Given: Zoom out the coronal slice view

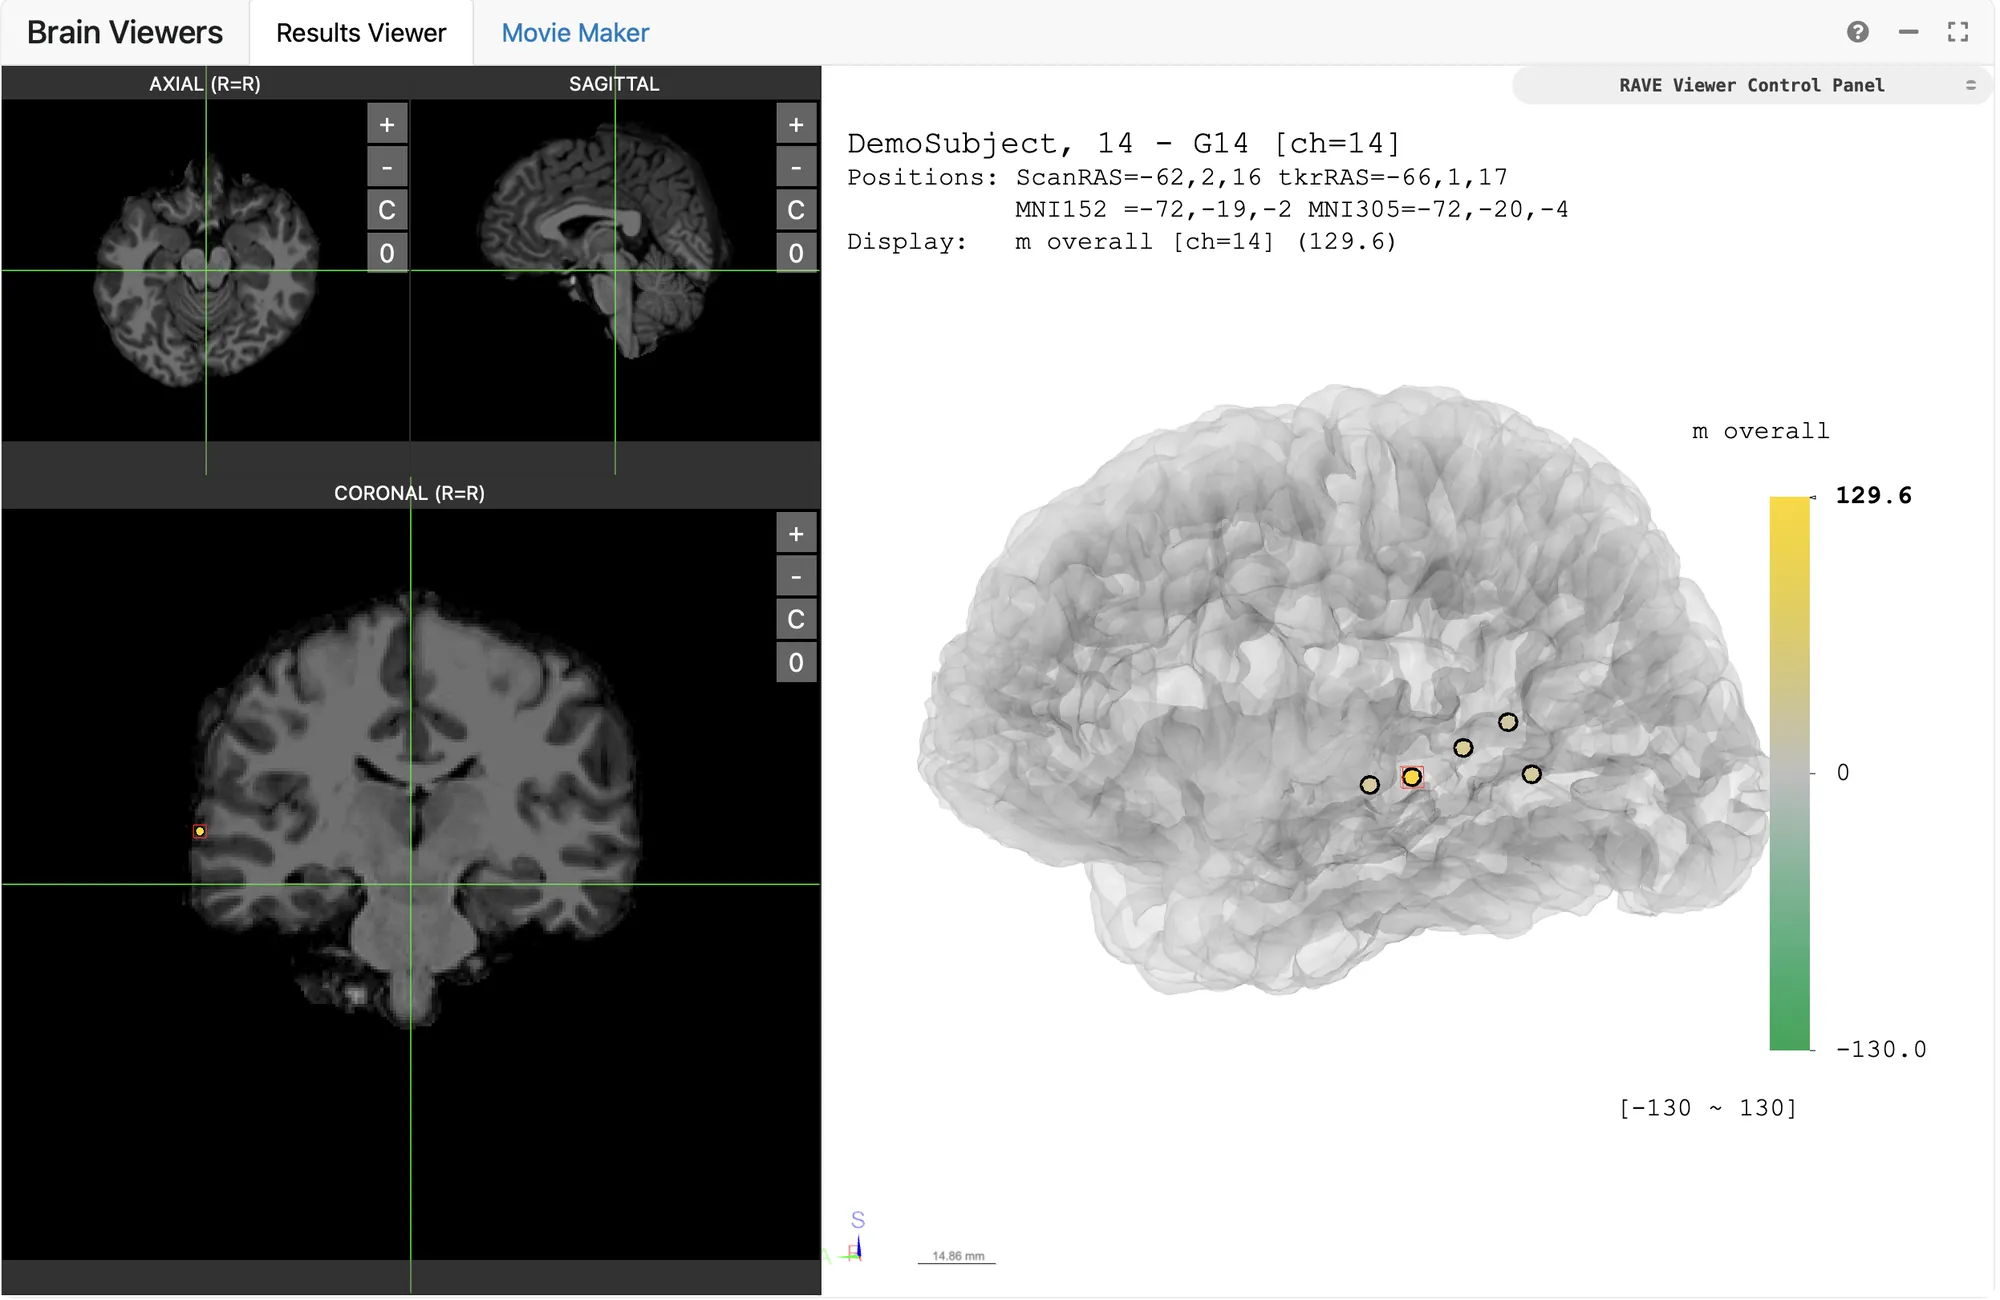Looking at the screenshot, I should click(x=796, y=576).
